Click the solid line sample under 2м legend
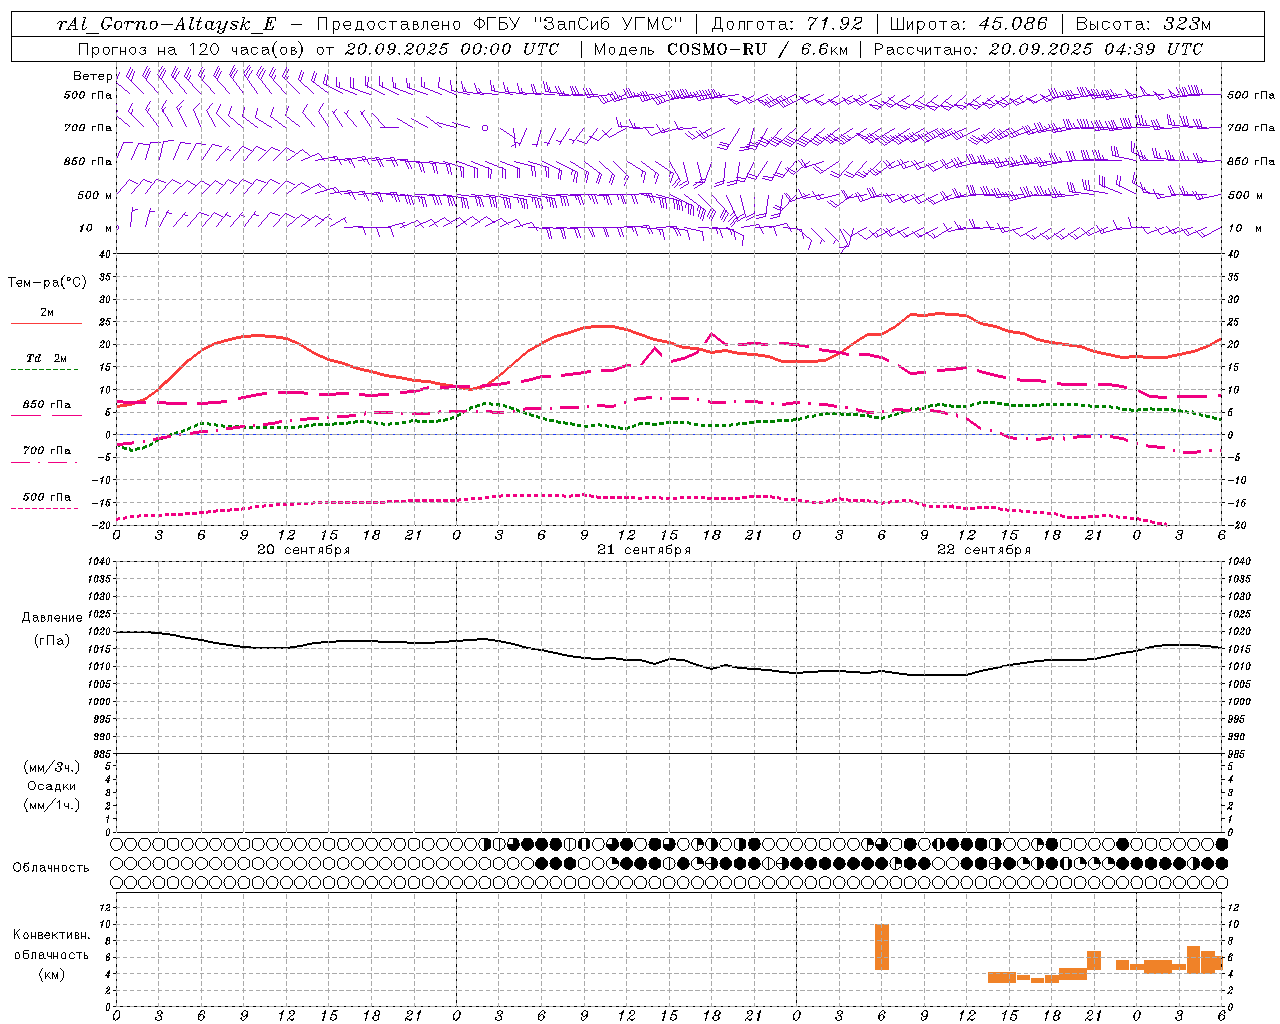Viewport: 1280px width, 1024px height. (46, 324)
